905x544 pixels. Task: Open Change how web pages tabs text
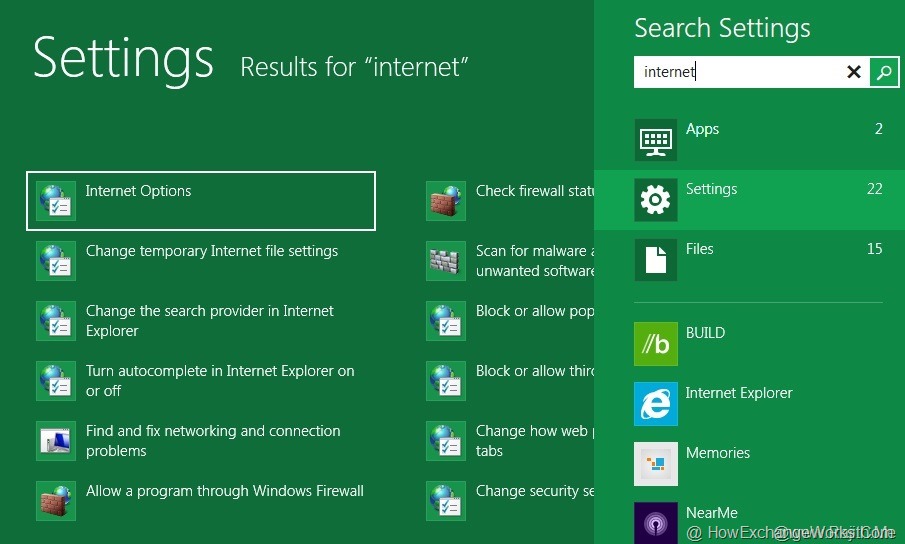click(x=535, y=441)
